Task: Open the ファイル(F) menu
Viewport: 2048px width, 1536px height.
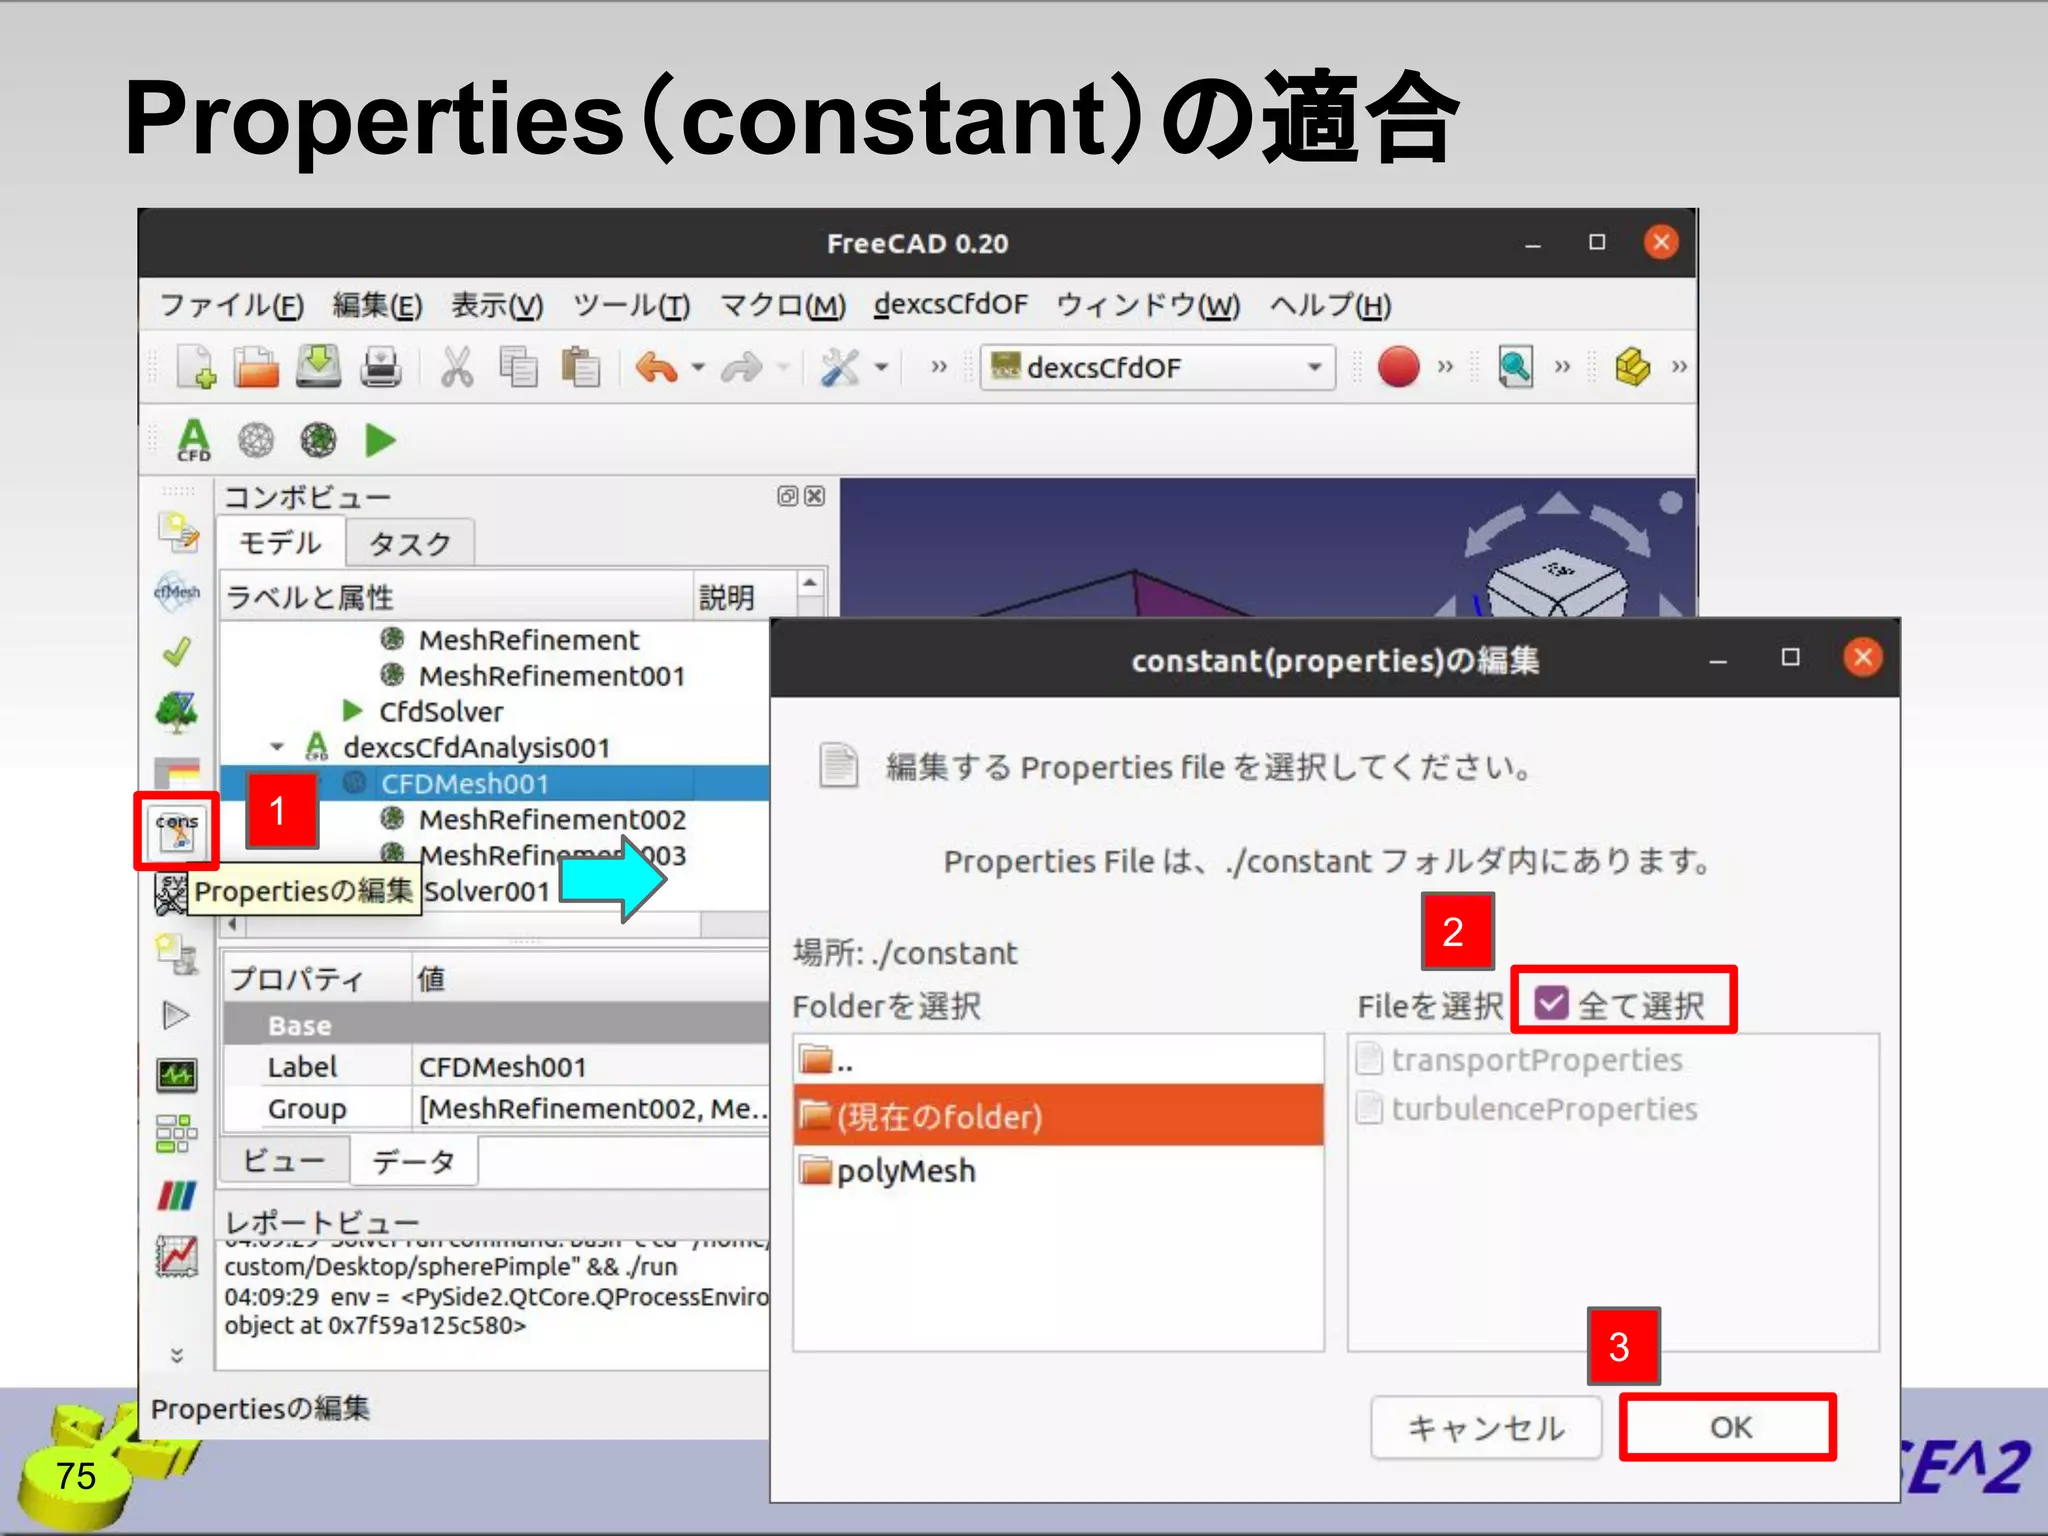Action: click(231, 304)
